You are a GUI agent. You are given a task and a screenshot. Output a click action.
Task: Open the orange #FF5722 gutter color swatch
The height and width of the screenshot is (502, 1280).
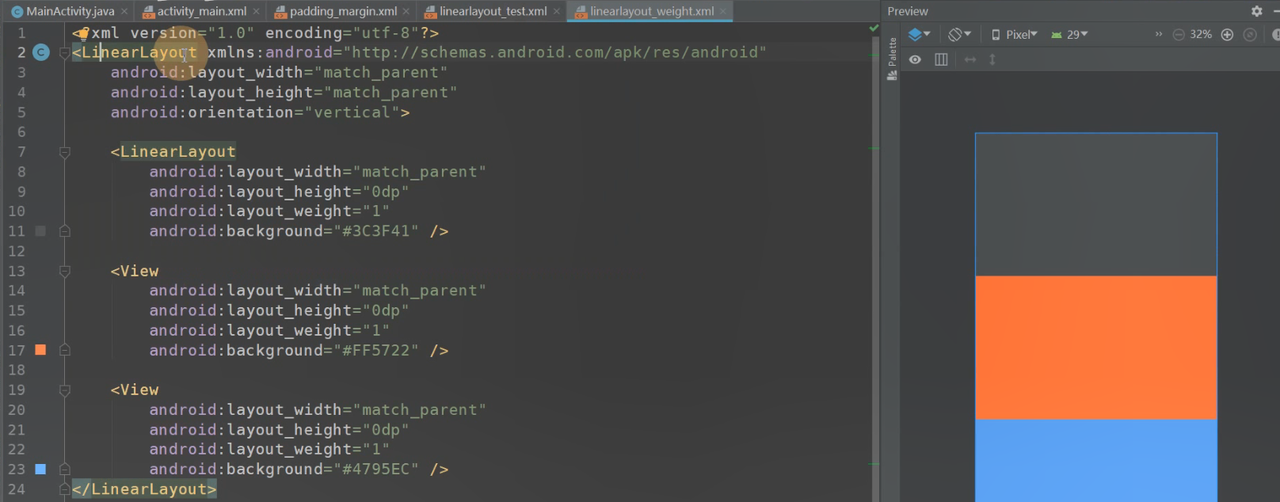(x=40, y=350)
